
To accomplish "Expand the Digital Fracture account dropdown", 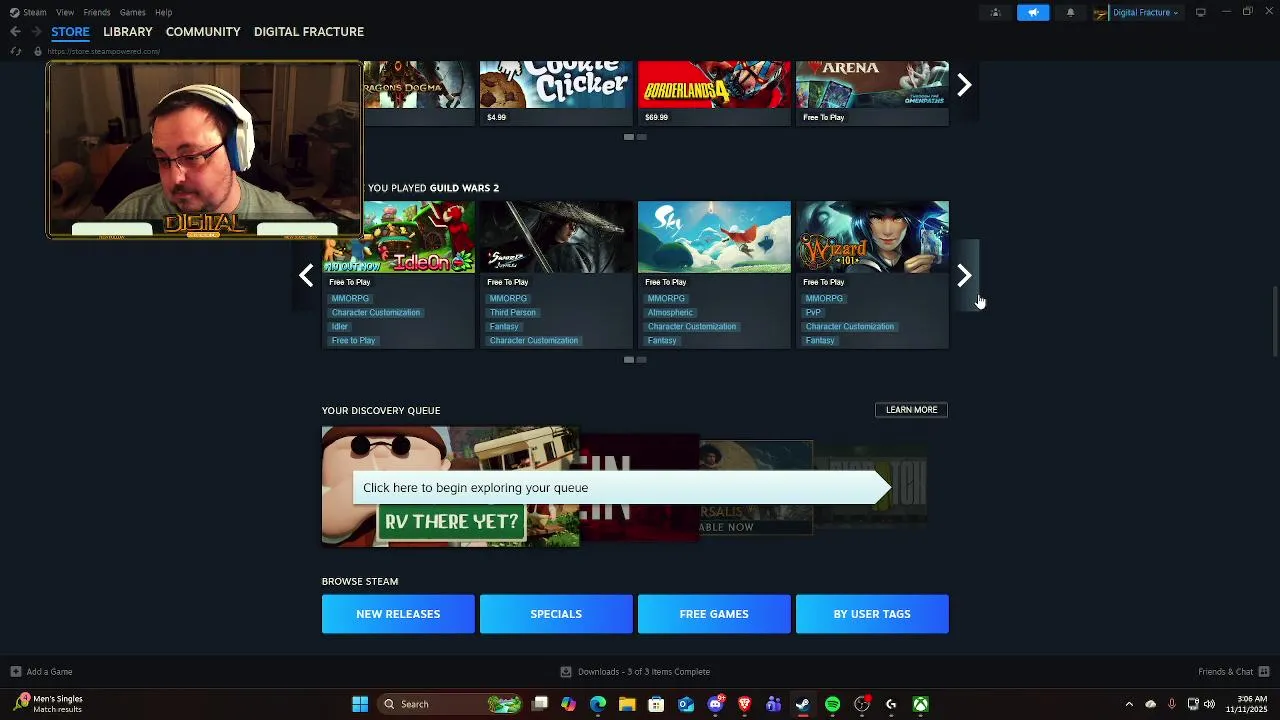I will coord(1146,12).
